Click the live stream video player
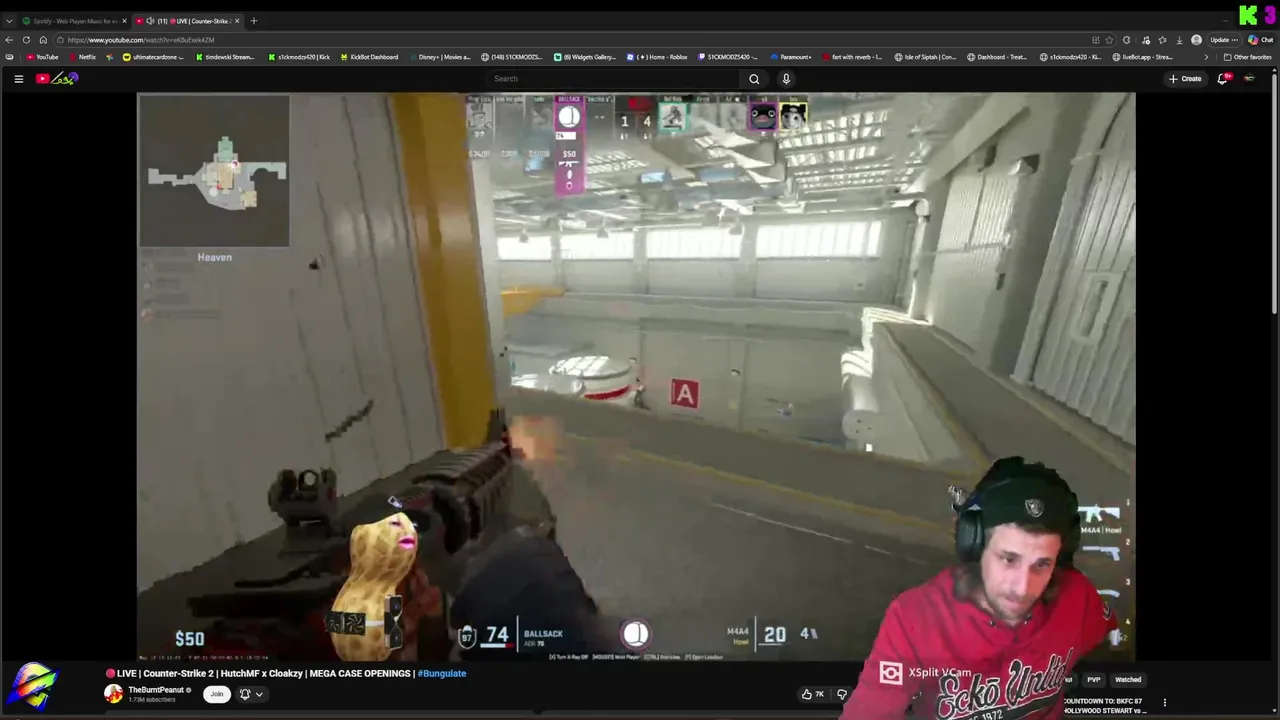This screenshot has width=1280, height=720. tap(636, 377)
